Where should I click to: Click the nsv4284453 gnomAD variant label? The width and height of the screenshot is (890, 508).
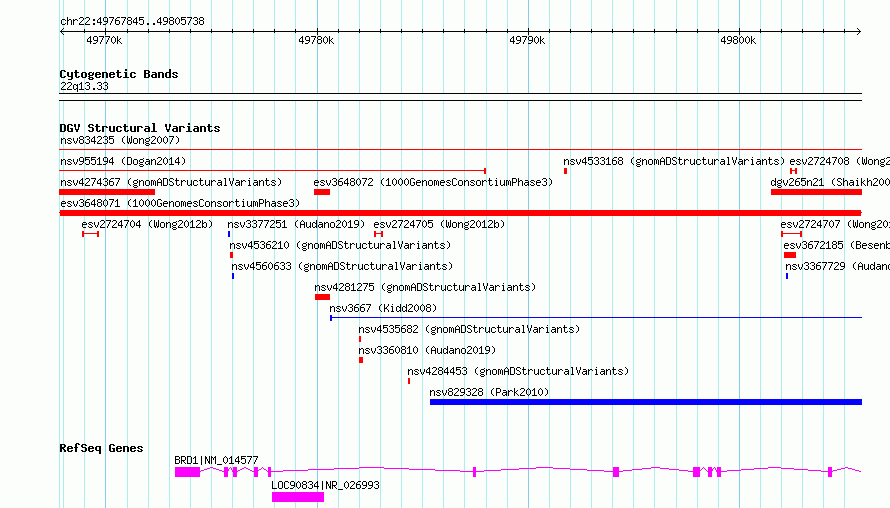[518, 371]
